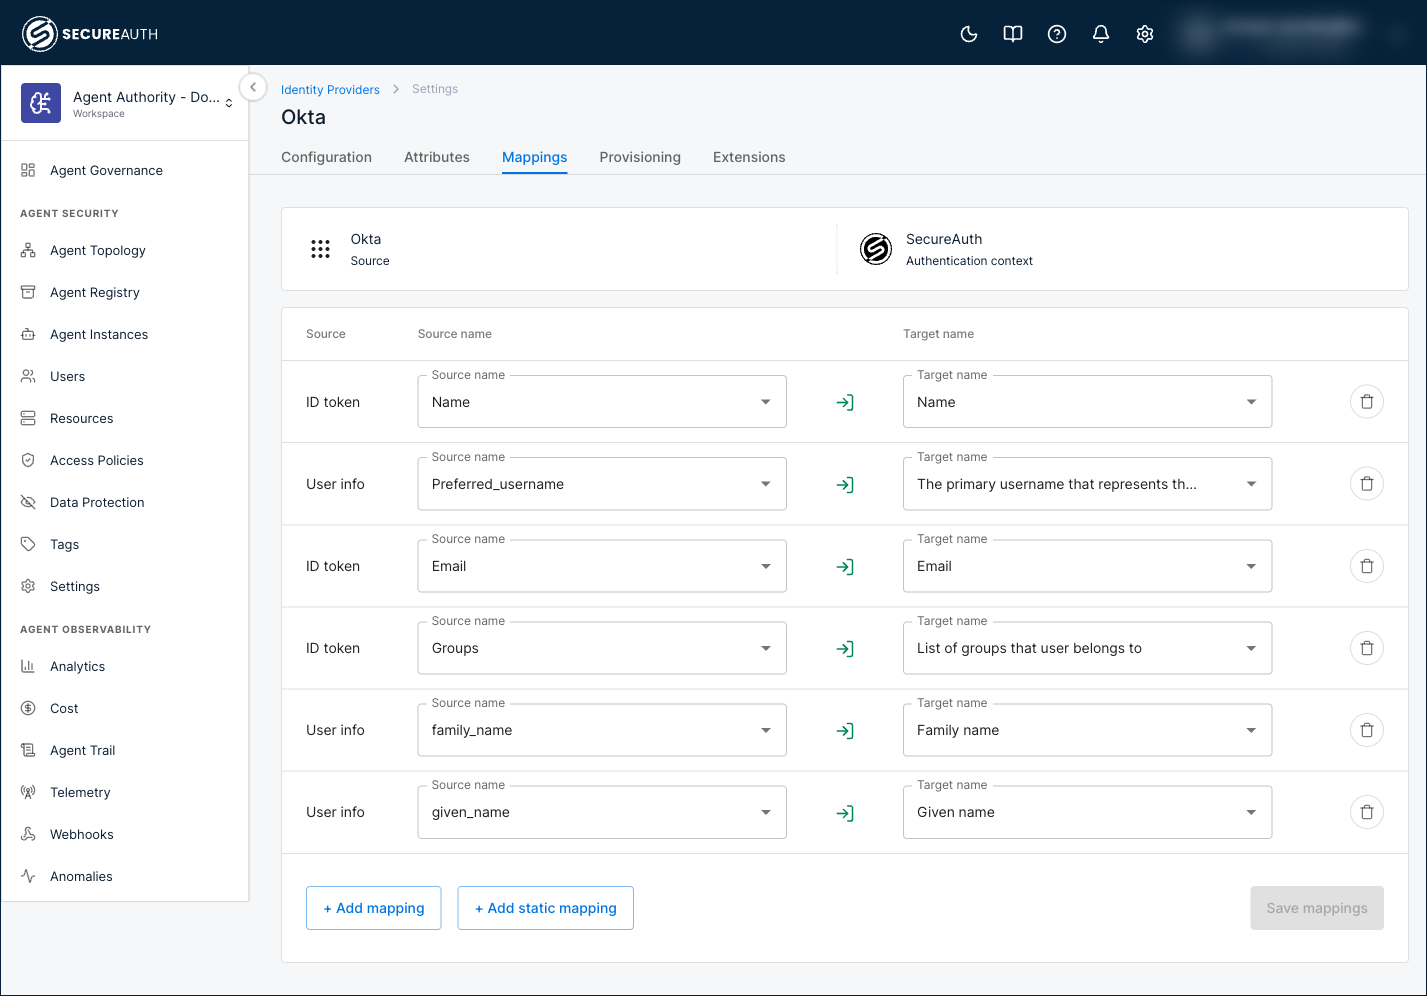Open Analytics in sidebar
Screen dimensions: 1427x996
(124, 666)
